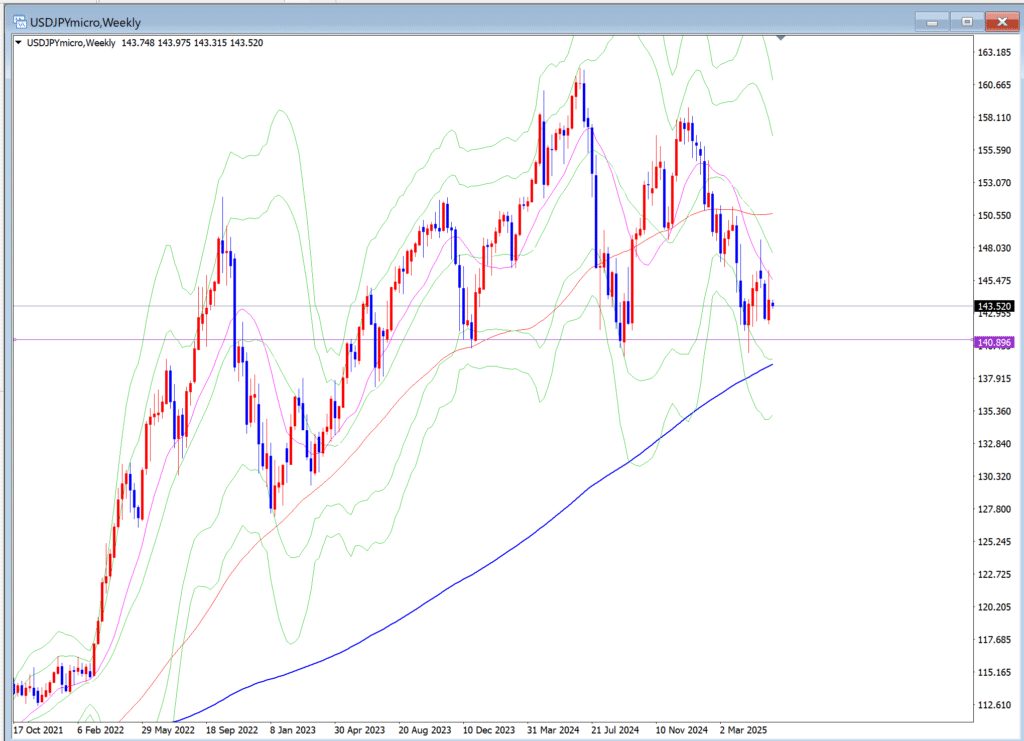Click the 122.725 price scale label
Screen dimensions: 1024x741
click(994, 575)
